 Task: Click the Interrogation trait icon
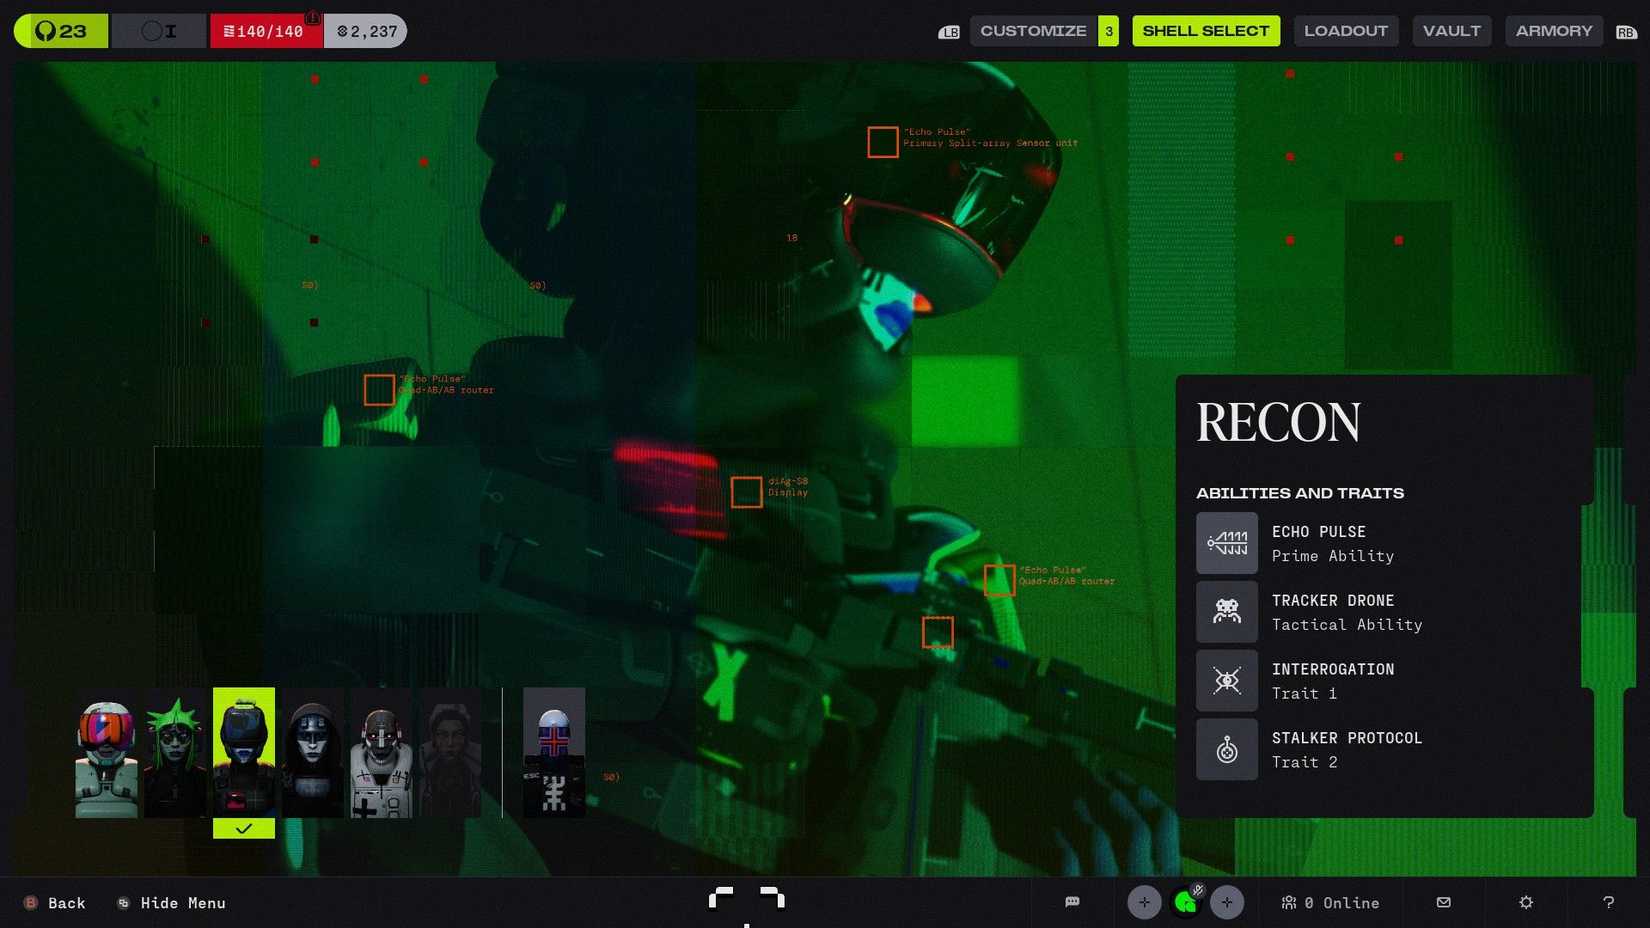[x=1226, y=681]
